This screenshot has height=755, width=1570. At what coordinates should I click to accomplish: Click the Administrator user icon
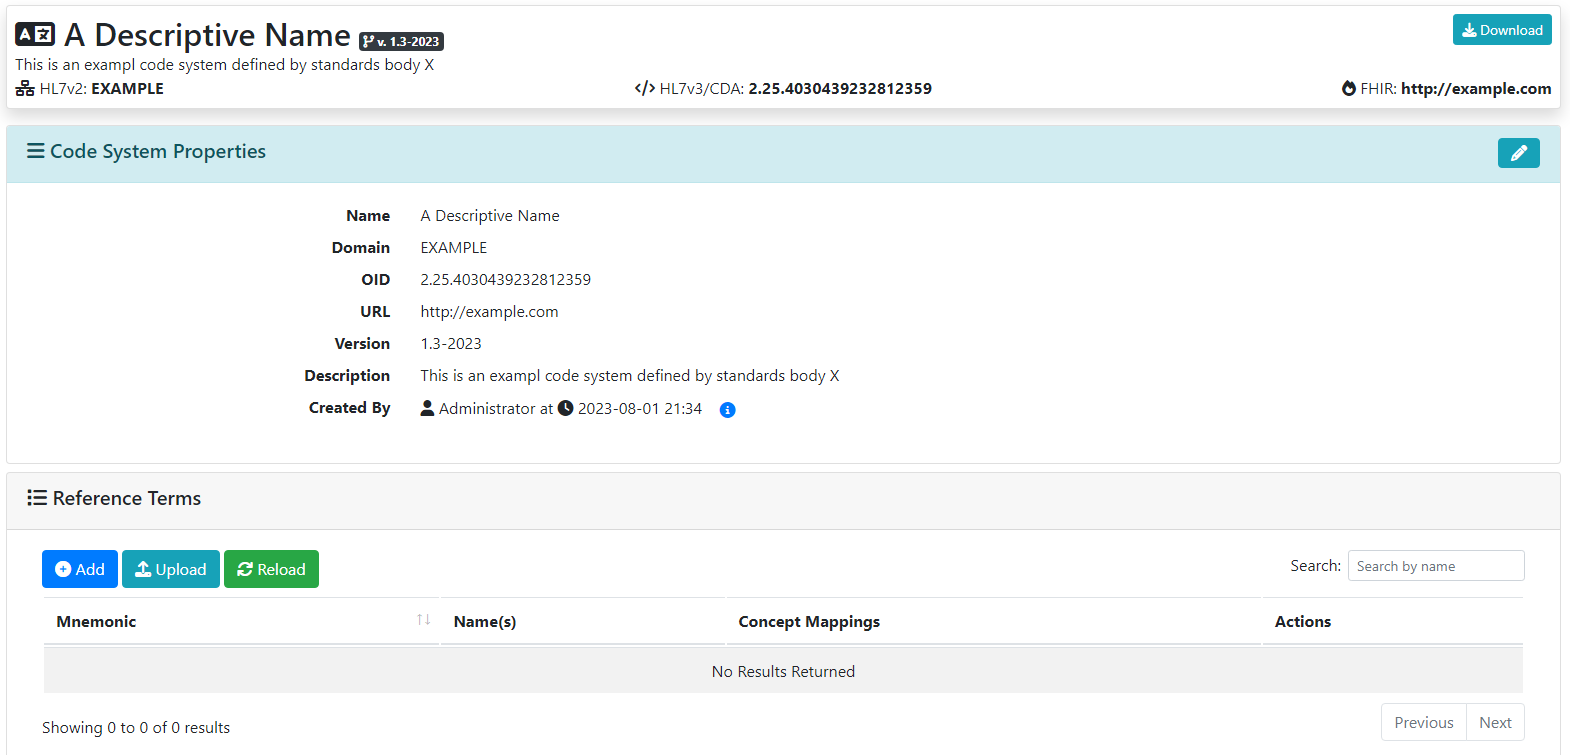[x=427, y=408]
